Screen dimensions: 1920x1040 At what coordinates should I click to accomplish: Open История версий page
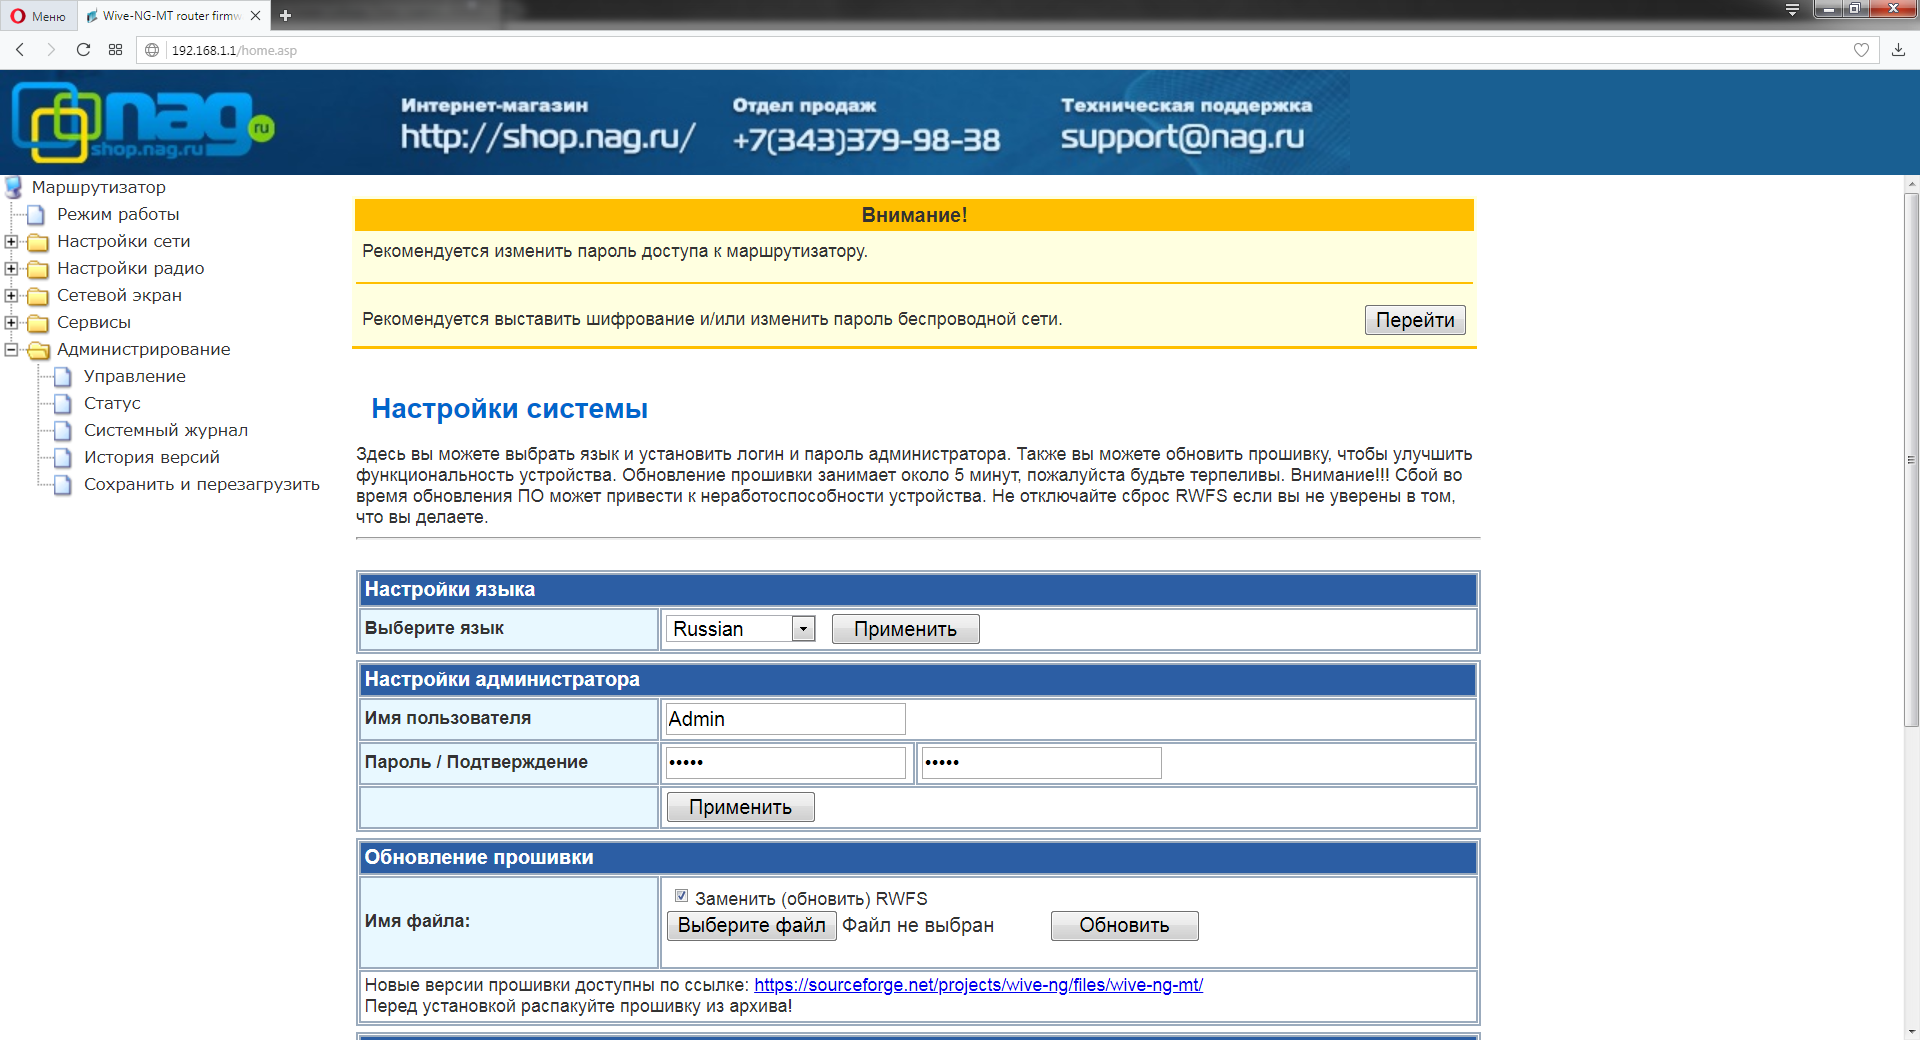coord(151,457)
